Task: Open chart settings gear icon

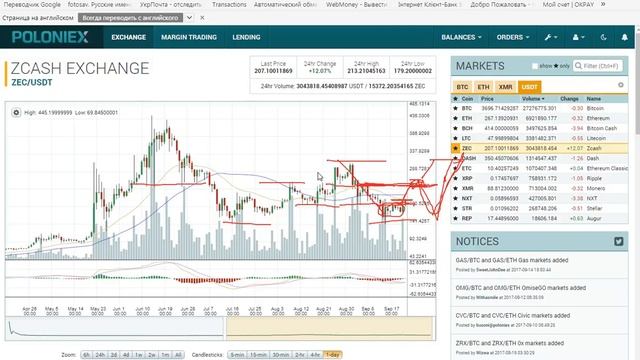Action: [x=16, y=113]
